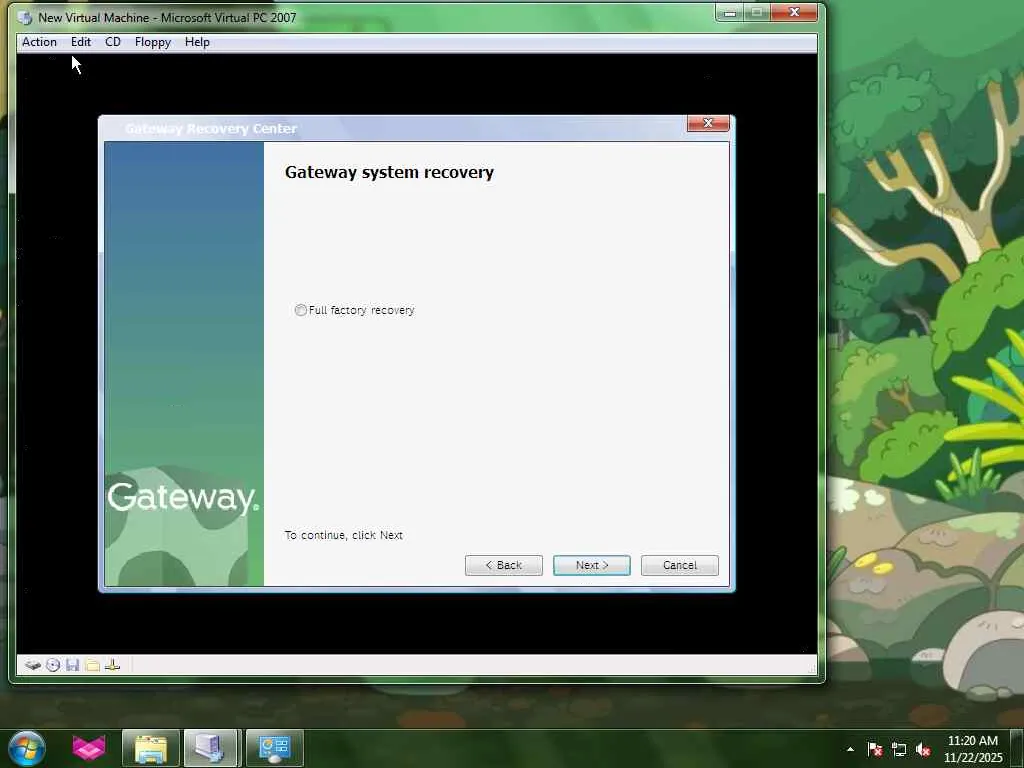The image size is (1024, 768).
Task: Click the Back button
Action: [504, 566]
